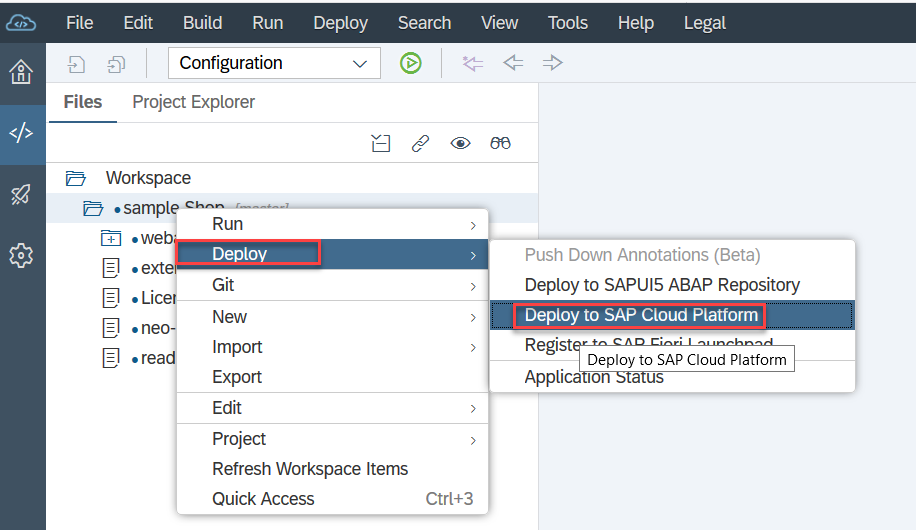The height and width of the screenshot is (530, 916).
Task: Open the Home perspective icon
Action: tap(21, 72)
